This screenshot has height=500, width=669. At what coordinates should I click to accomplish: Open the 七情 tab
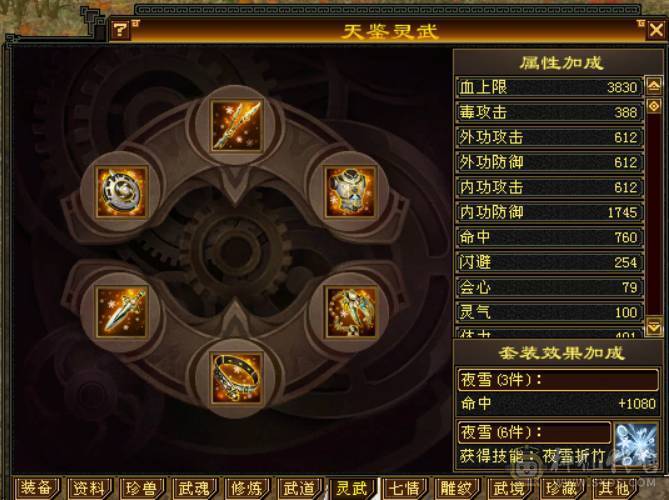coord(404,488)
